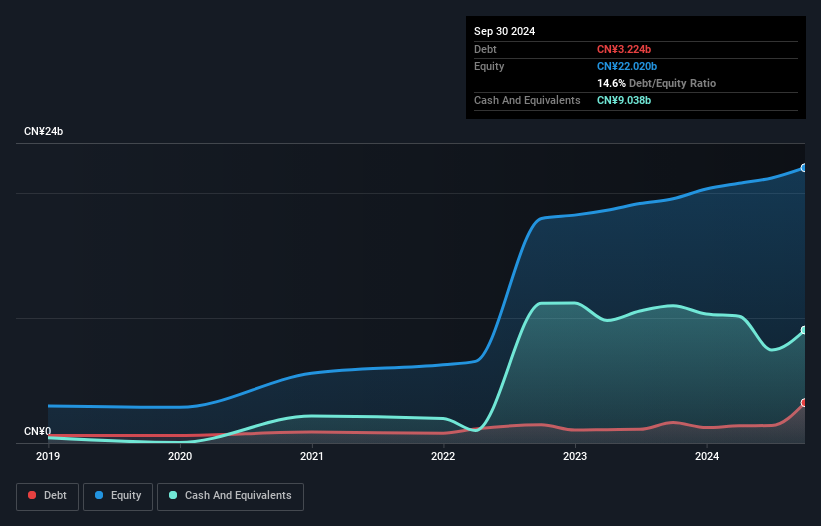The image size is (821, 526).
Task: Click the 2020 x-axis label
Action: click(180, 456)
